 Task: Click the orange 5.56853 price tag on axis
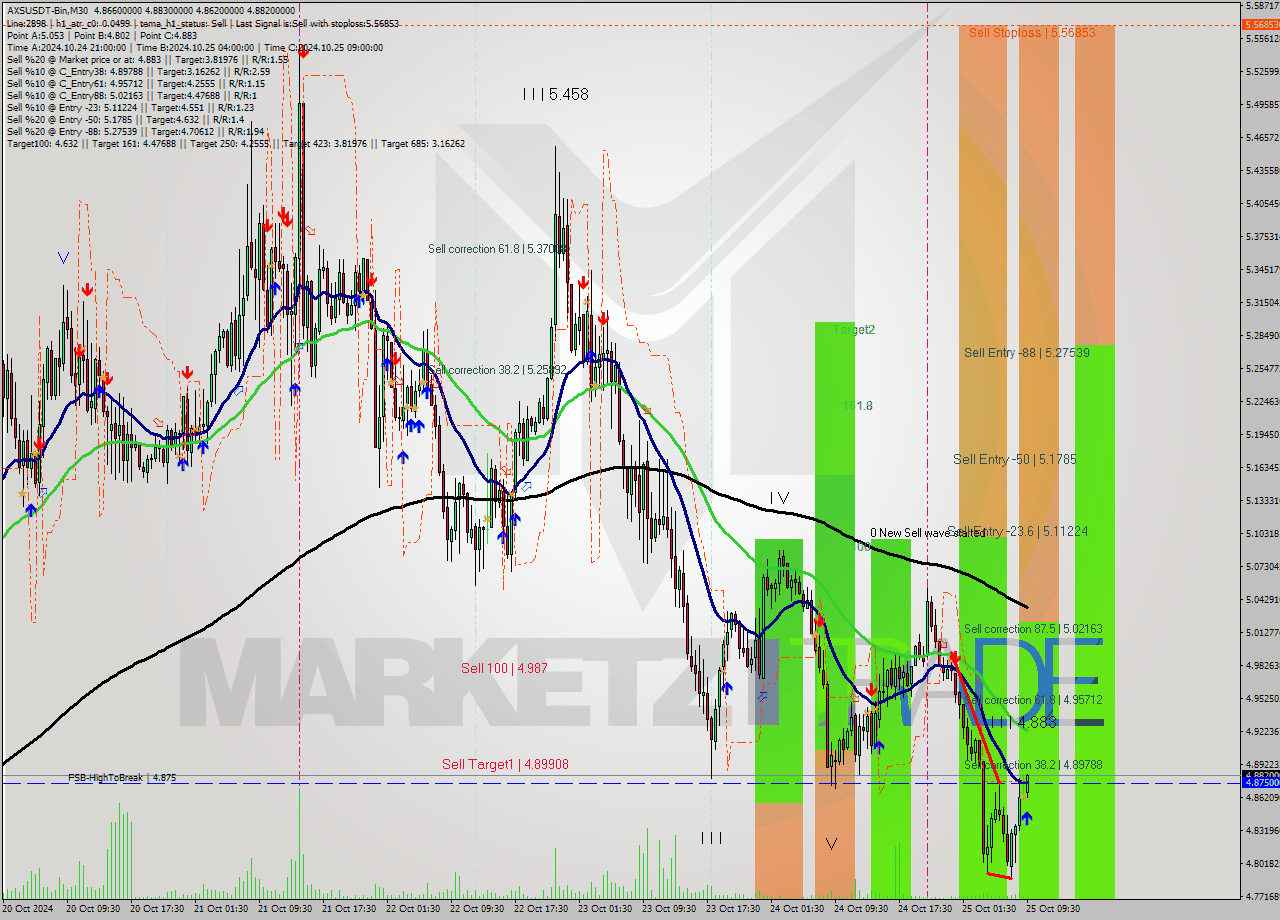point(1260,25)
